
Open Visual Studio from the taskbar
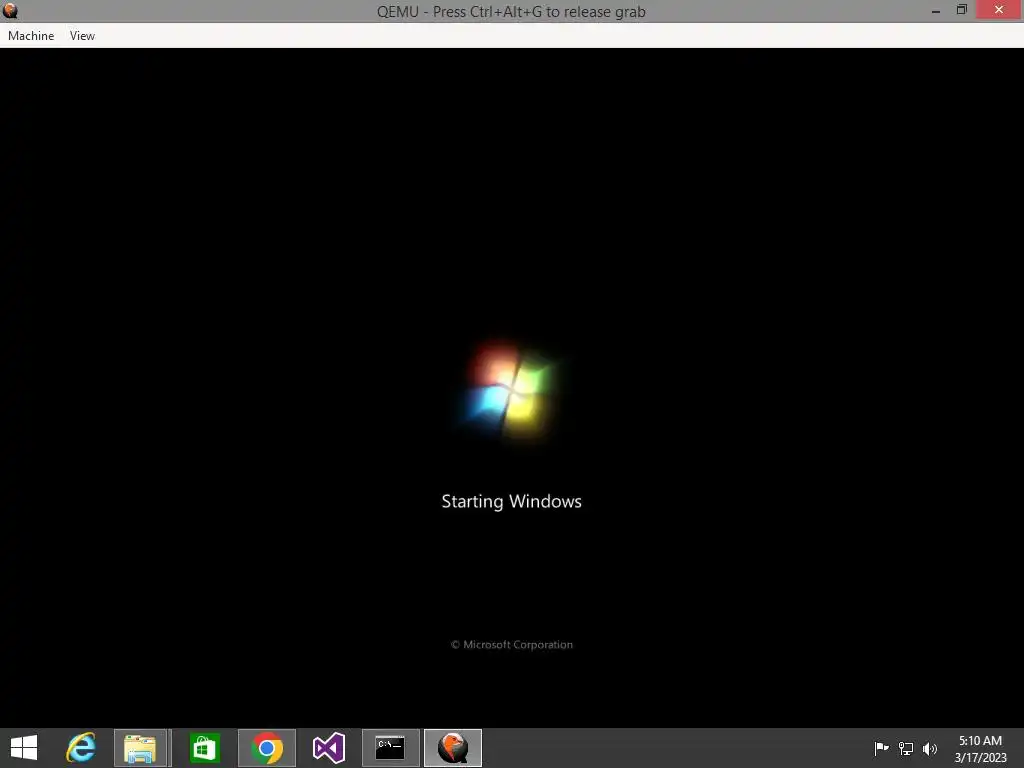[328, 748]
